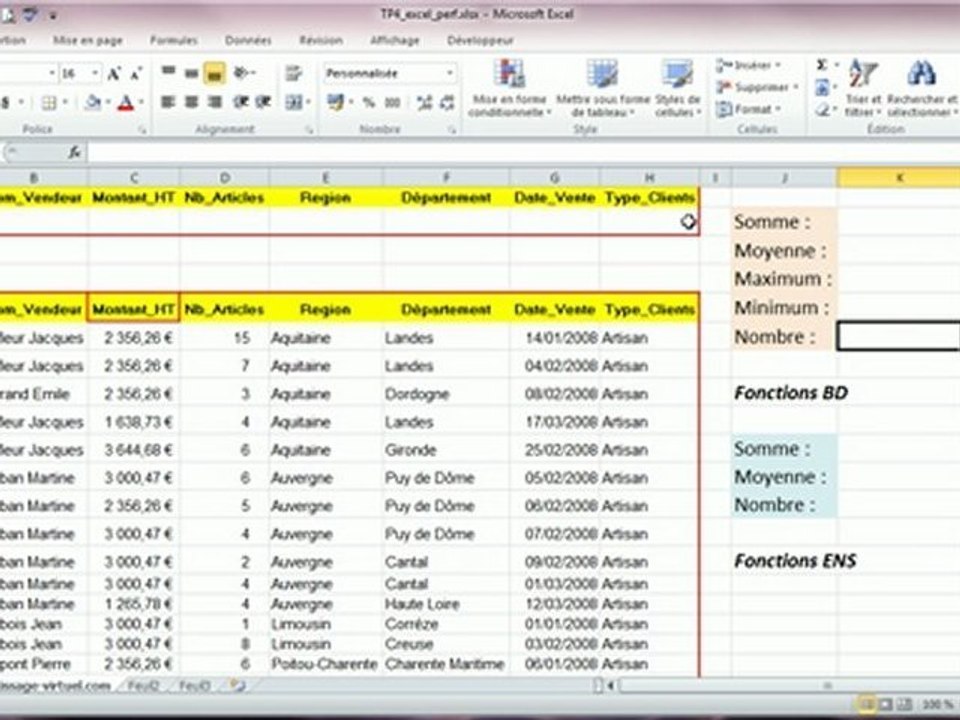Viewport: 960px width, 720px height.
Task: Switch to the Feuil3 sheet tab
Action: pyautogui.click(x=194, y=686)
